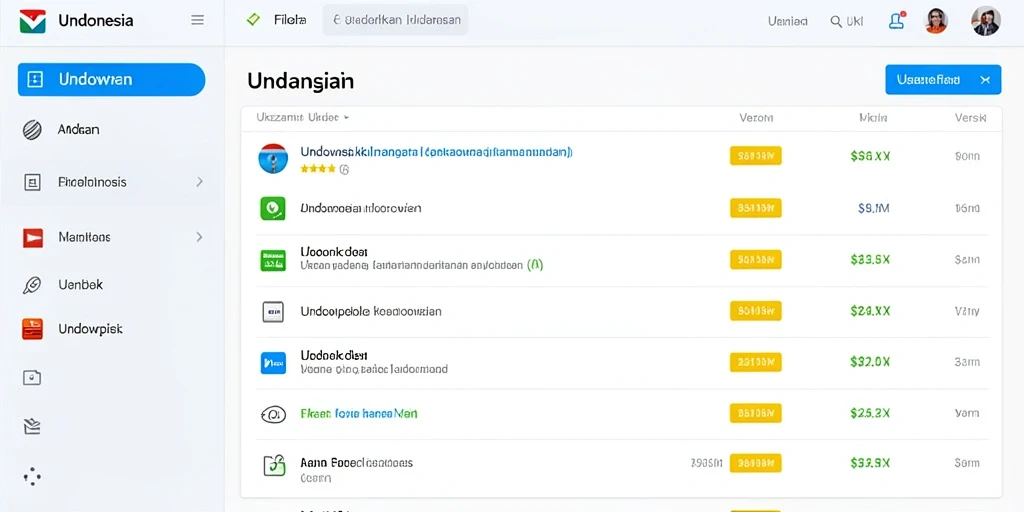Click the Undocpeldle koadooxaan row title
The height and width of the screenshot is (512, 1024).
[x=370, y=312]
